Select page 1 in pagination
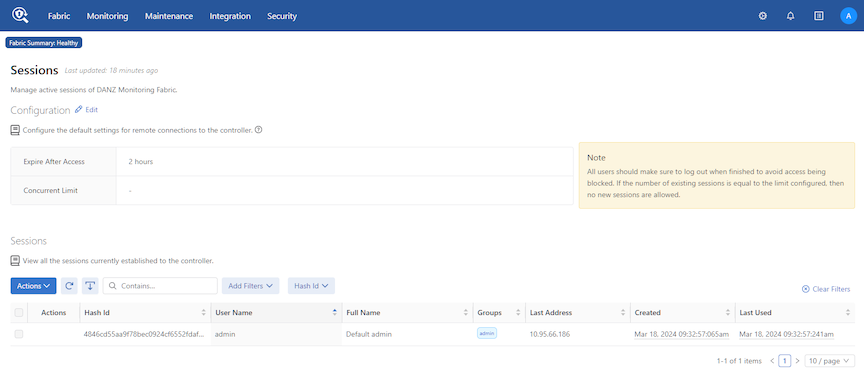The image size is (864, 376). click(x=785, y=361)
